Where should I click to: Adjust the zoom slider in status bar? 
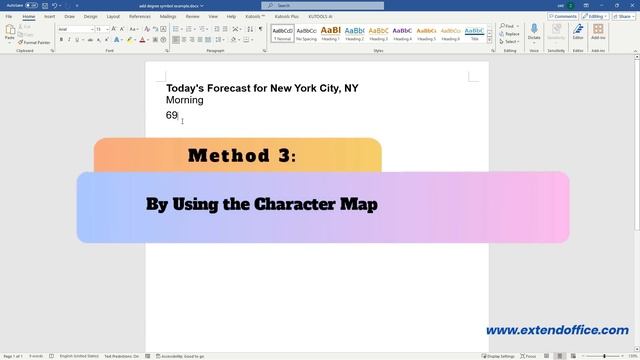click(x=604, y=356)
